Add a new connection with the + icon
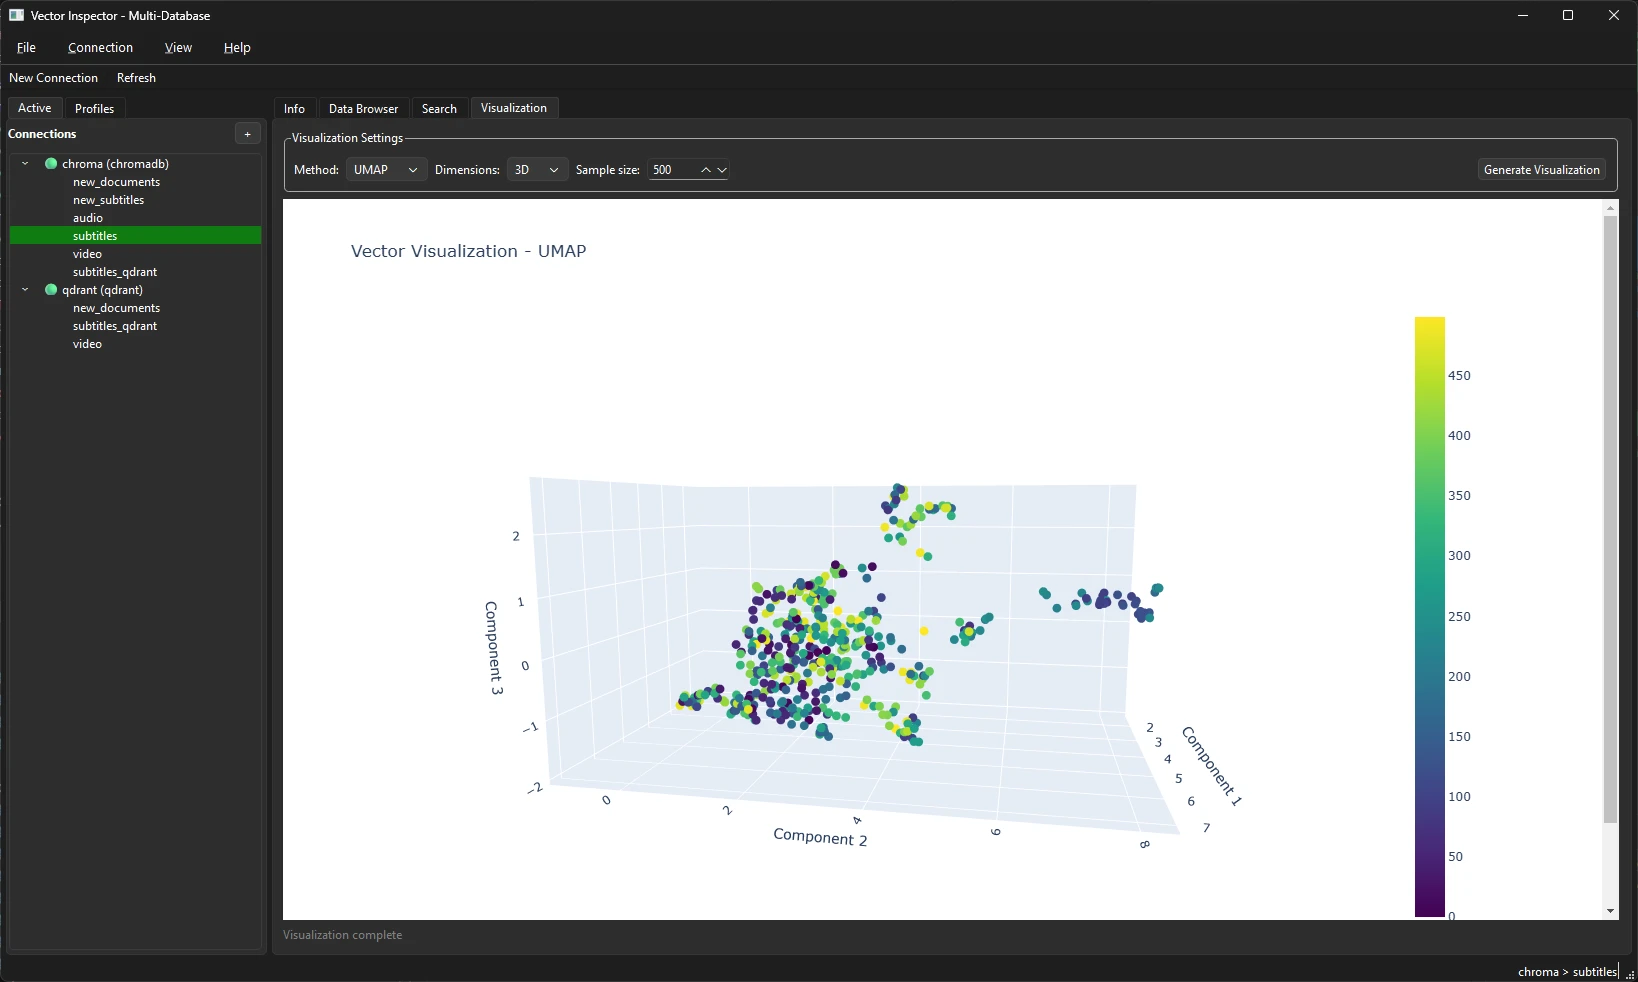 247,134
